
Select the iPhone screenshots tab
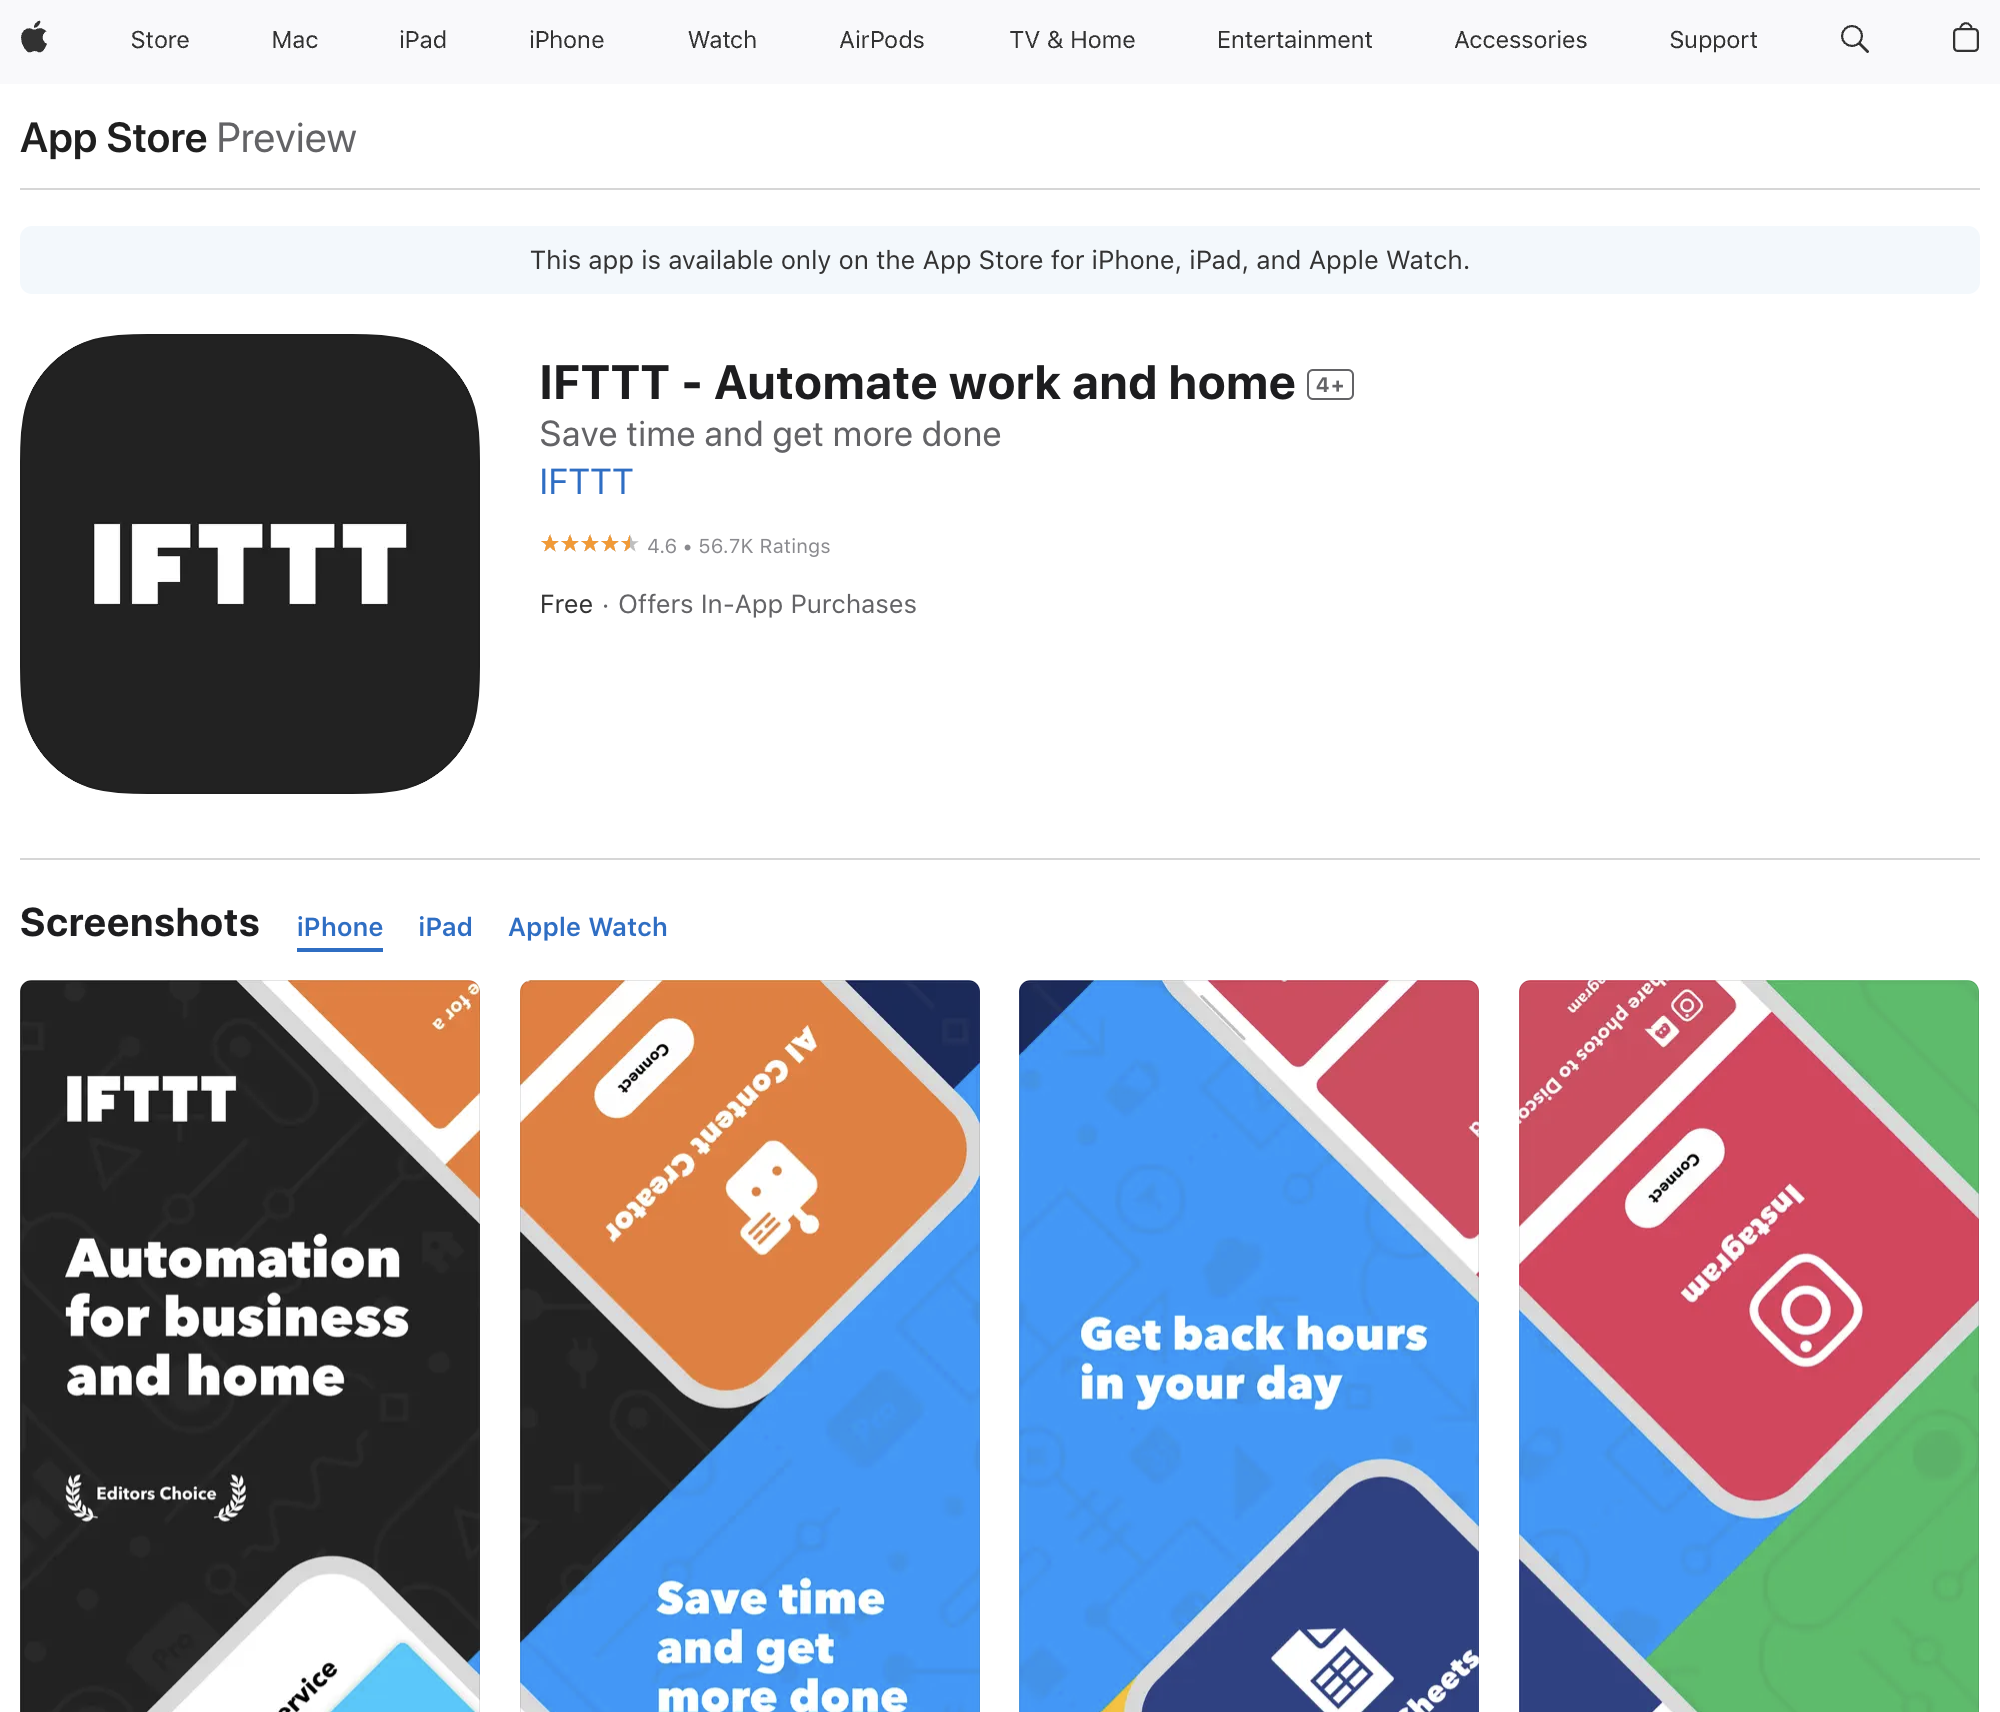340,927
